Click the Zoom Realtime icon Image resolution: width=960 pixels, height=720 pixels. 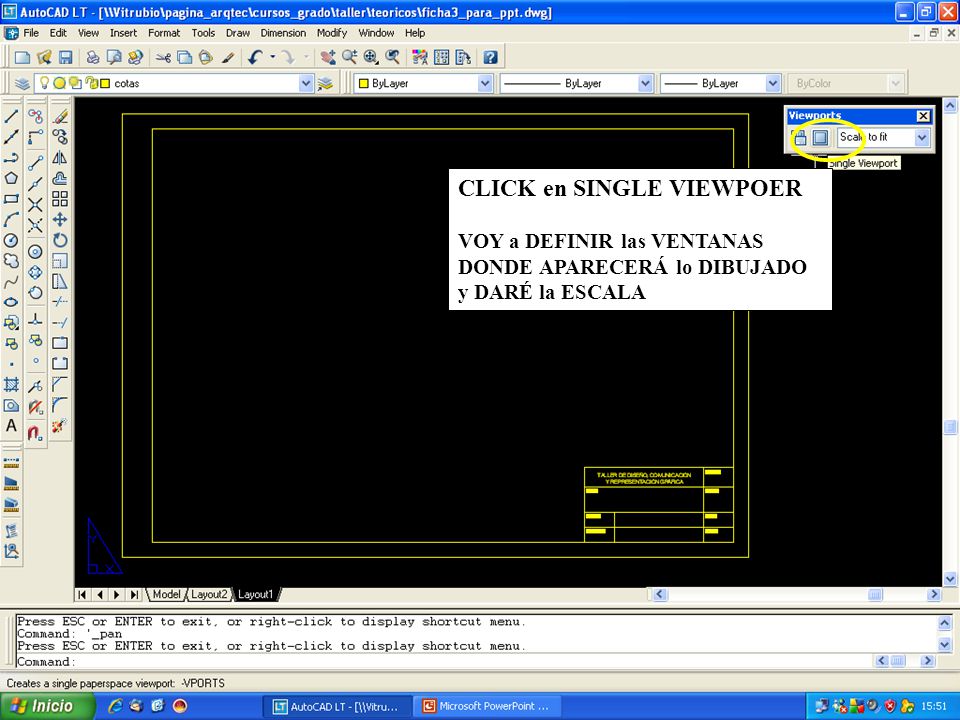(350, 58)
